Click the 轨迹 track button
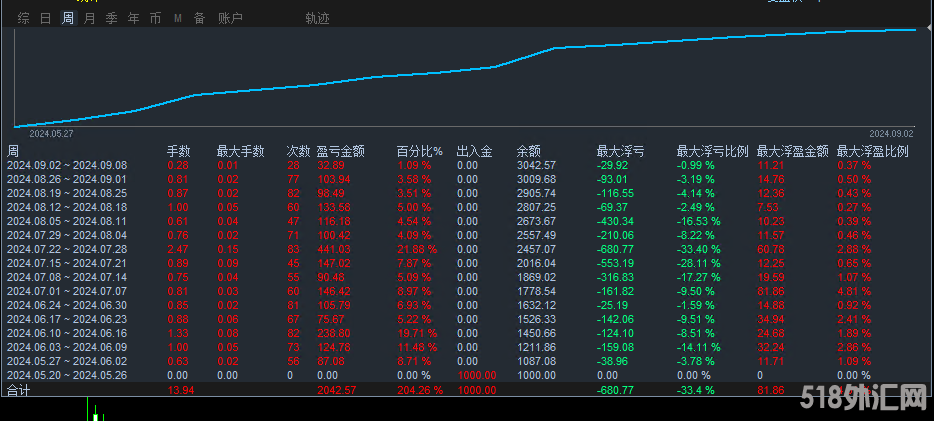The height and width of the screenshot is (421, 934). pyautogui.click(x=317, y=18)
